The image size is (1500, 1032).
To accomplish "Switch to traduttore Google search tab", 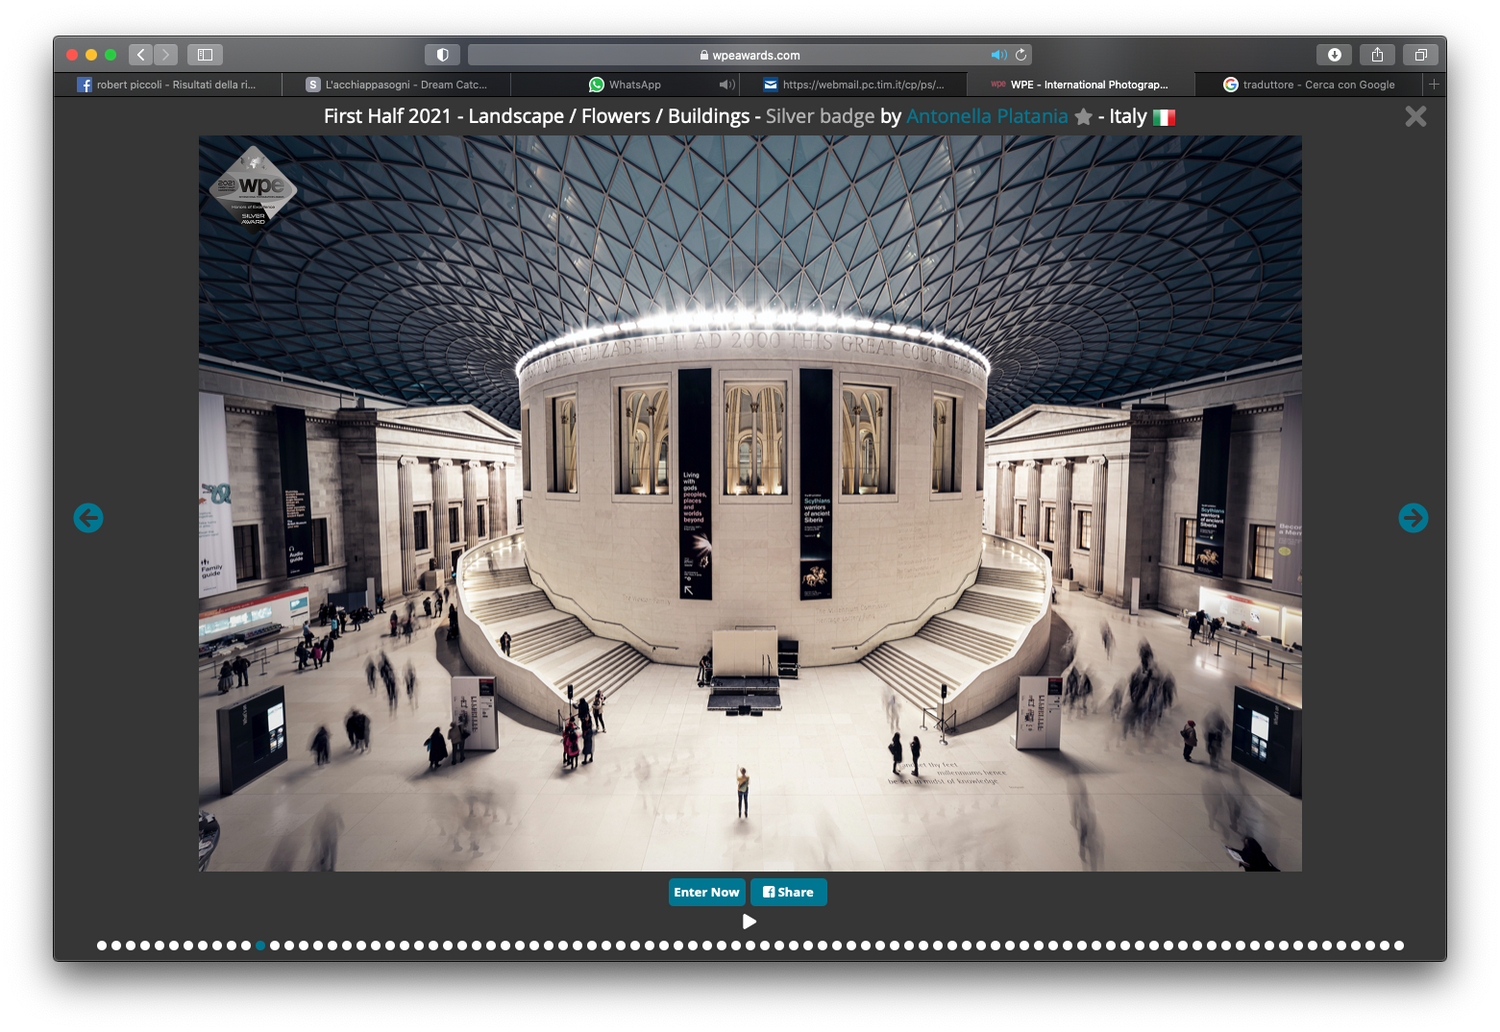I will pos(1309,85).
